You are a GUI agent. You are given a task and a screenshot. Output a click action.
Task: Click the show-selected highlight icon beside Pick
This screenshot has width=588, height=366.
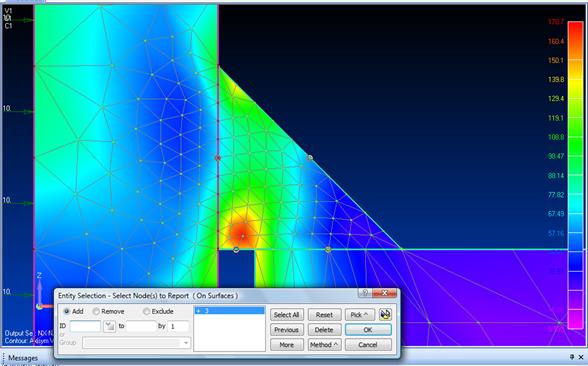385,314
